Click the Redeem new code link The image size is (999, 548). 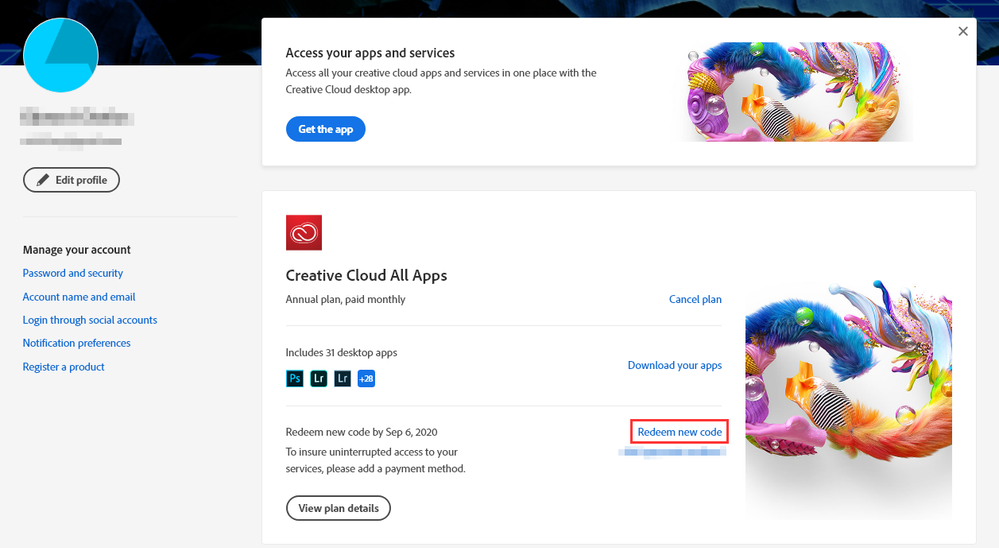680,432
